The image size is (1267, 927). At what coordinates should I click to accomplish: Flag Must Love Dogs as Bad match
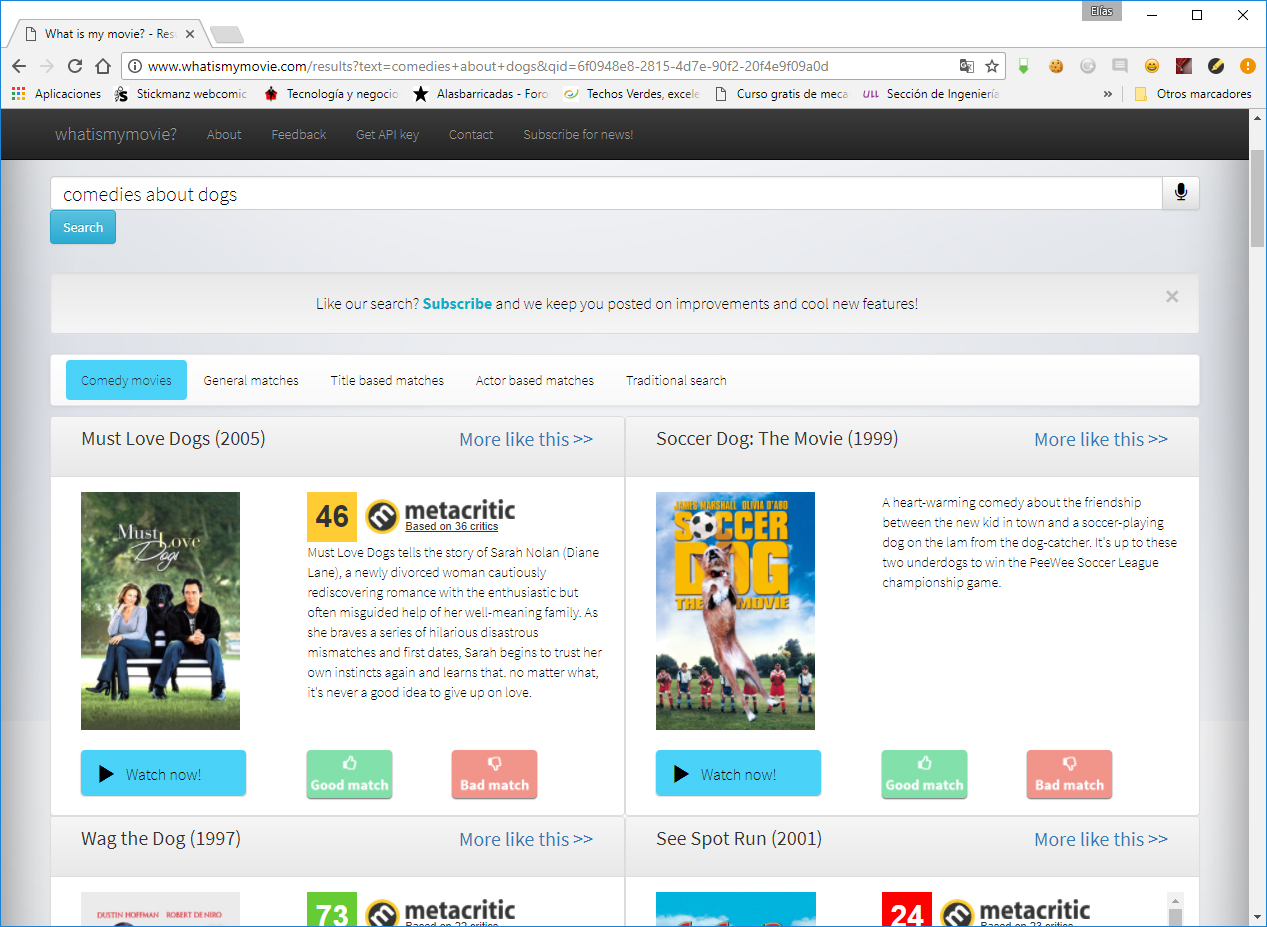click(494, 774)
